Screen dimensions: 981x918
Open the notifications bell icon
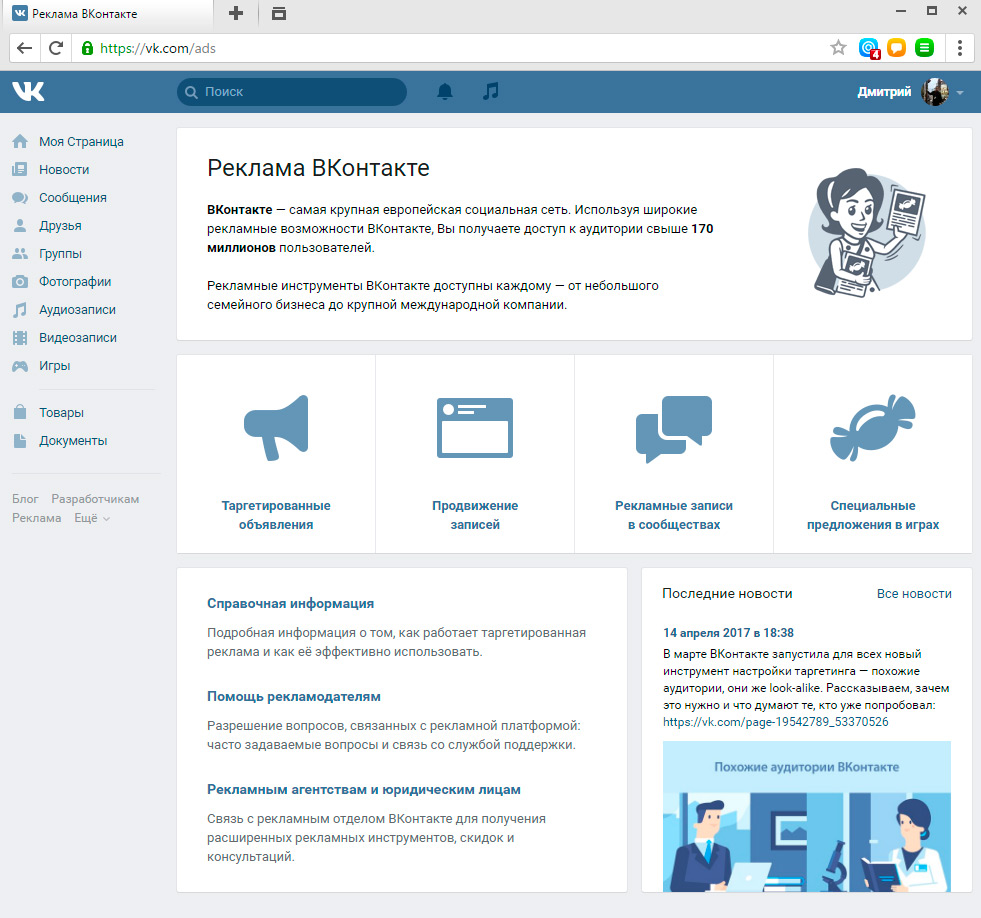pyautogui.click(x=445, y=92)
